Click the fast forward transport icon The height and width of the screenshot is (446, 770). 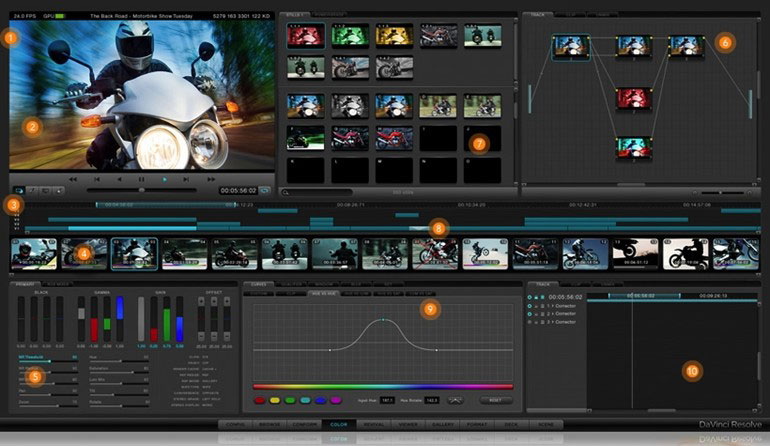pos(213,179)
